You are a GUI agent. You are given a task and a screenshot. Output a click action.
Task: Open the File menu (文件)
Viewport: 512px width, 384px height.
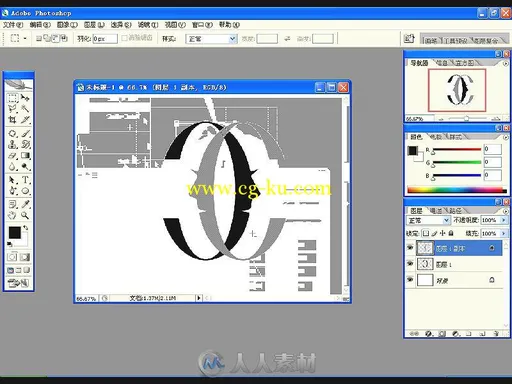pyautogui.click(x=13, y=25)
